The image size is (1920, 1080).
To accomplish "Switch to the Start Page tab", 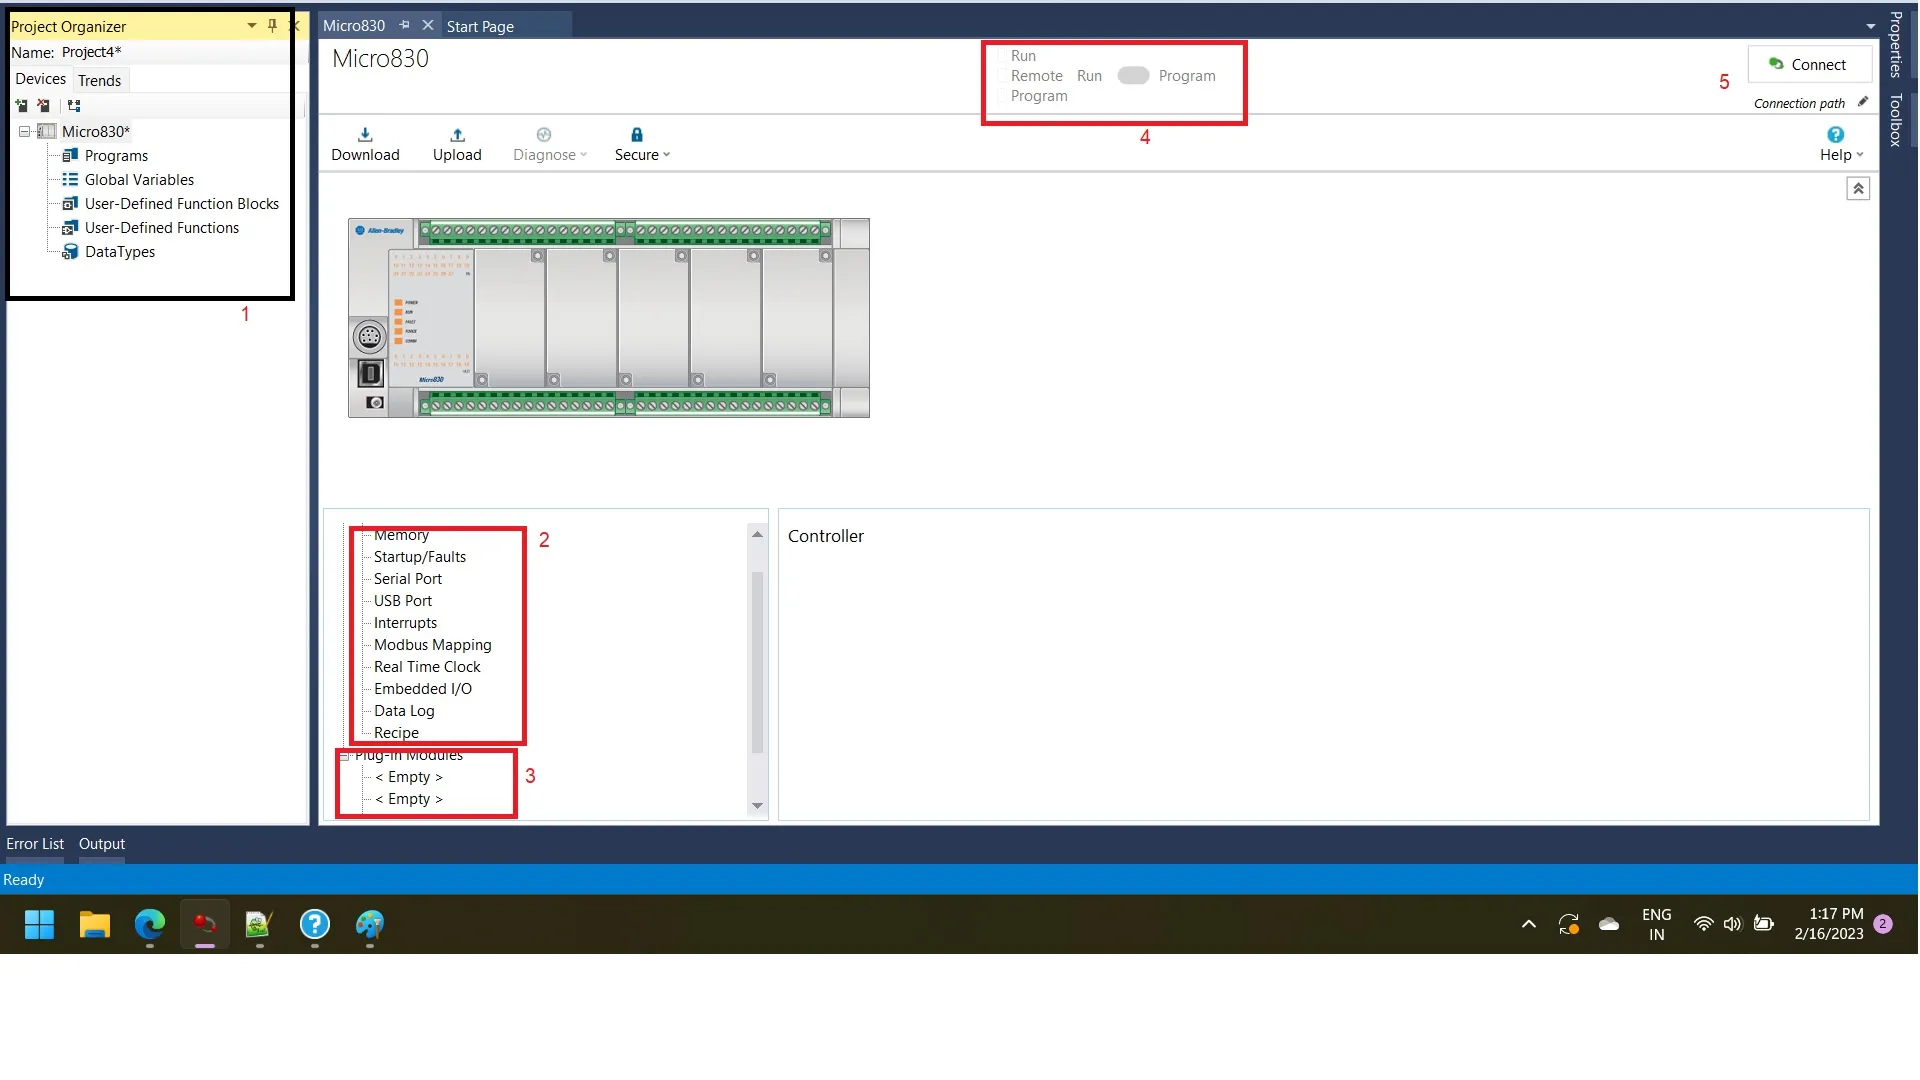I will click(480, 26).
